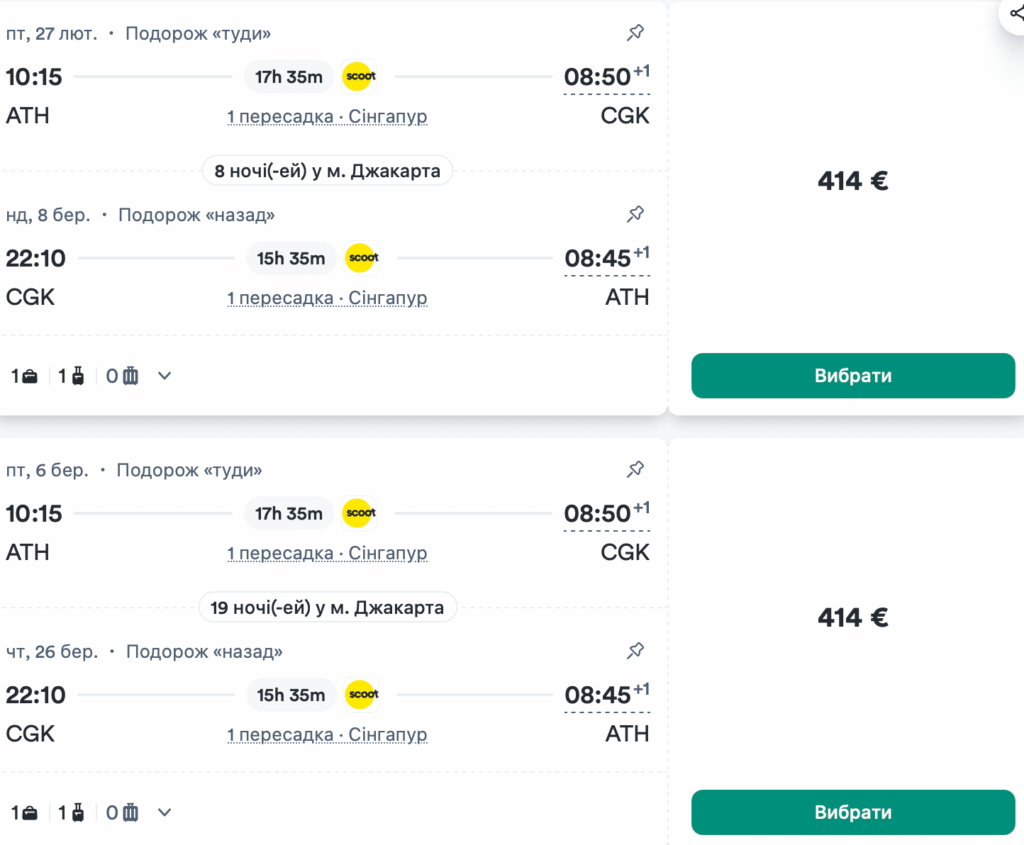Click the Scoot logo on the 27 Feb outbound flight
The width and height of the screenshot is (1024, 845).
tap(358, 76)
